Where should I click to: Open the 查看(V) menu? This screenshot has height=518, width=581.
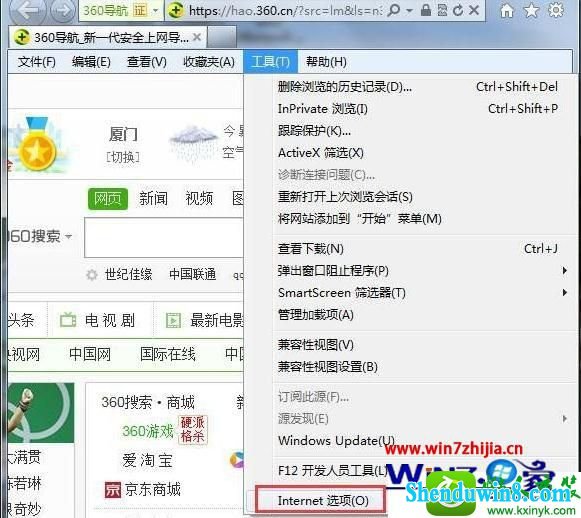(147, 62)
